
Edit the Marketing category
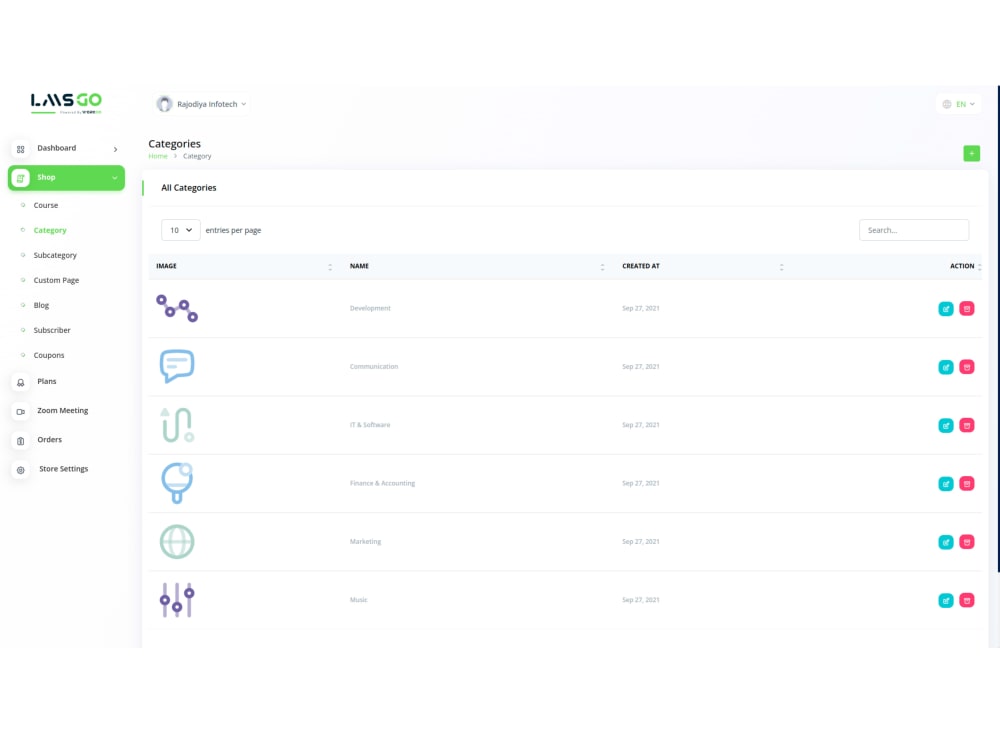click(946, 541)
